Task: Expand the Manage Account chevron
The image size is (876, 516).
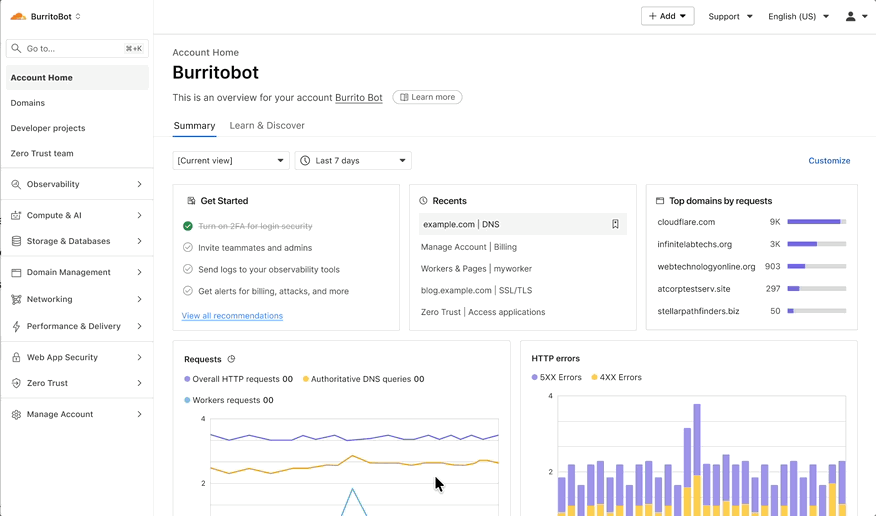Action: tap(140, 414)
